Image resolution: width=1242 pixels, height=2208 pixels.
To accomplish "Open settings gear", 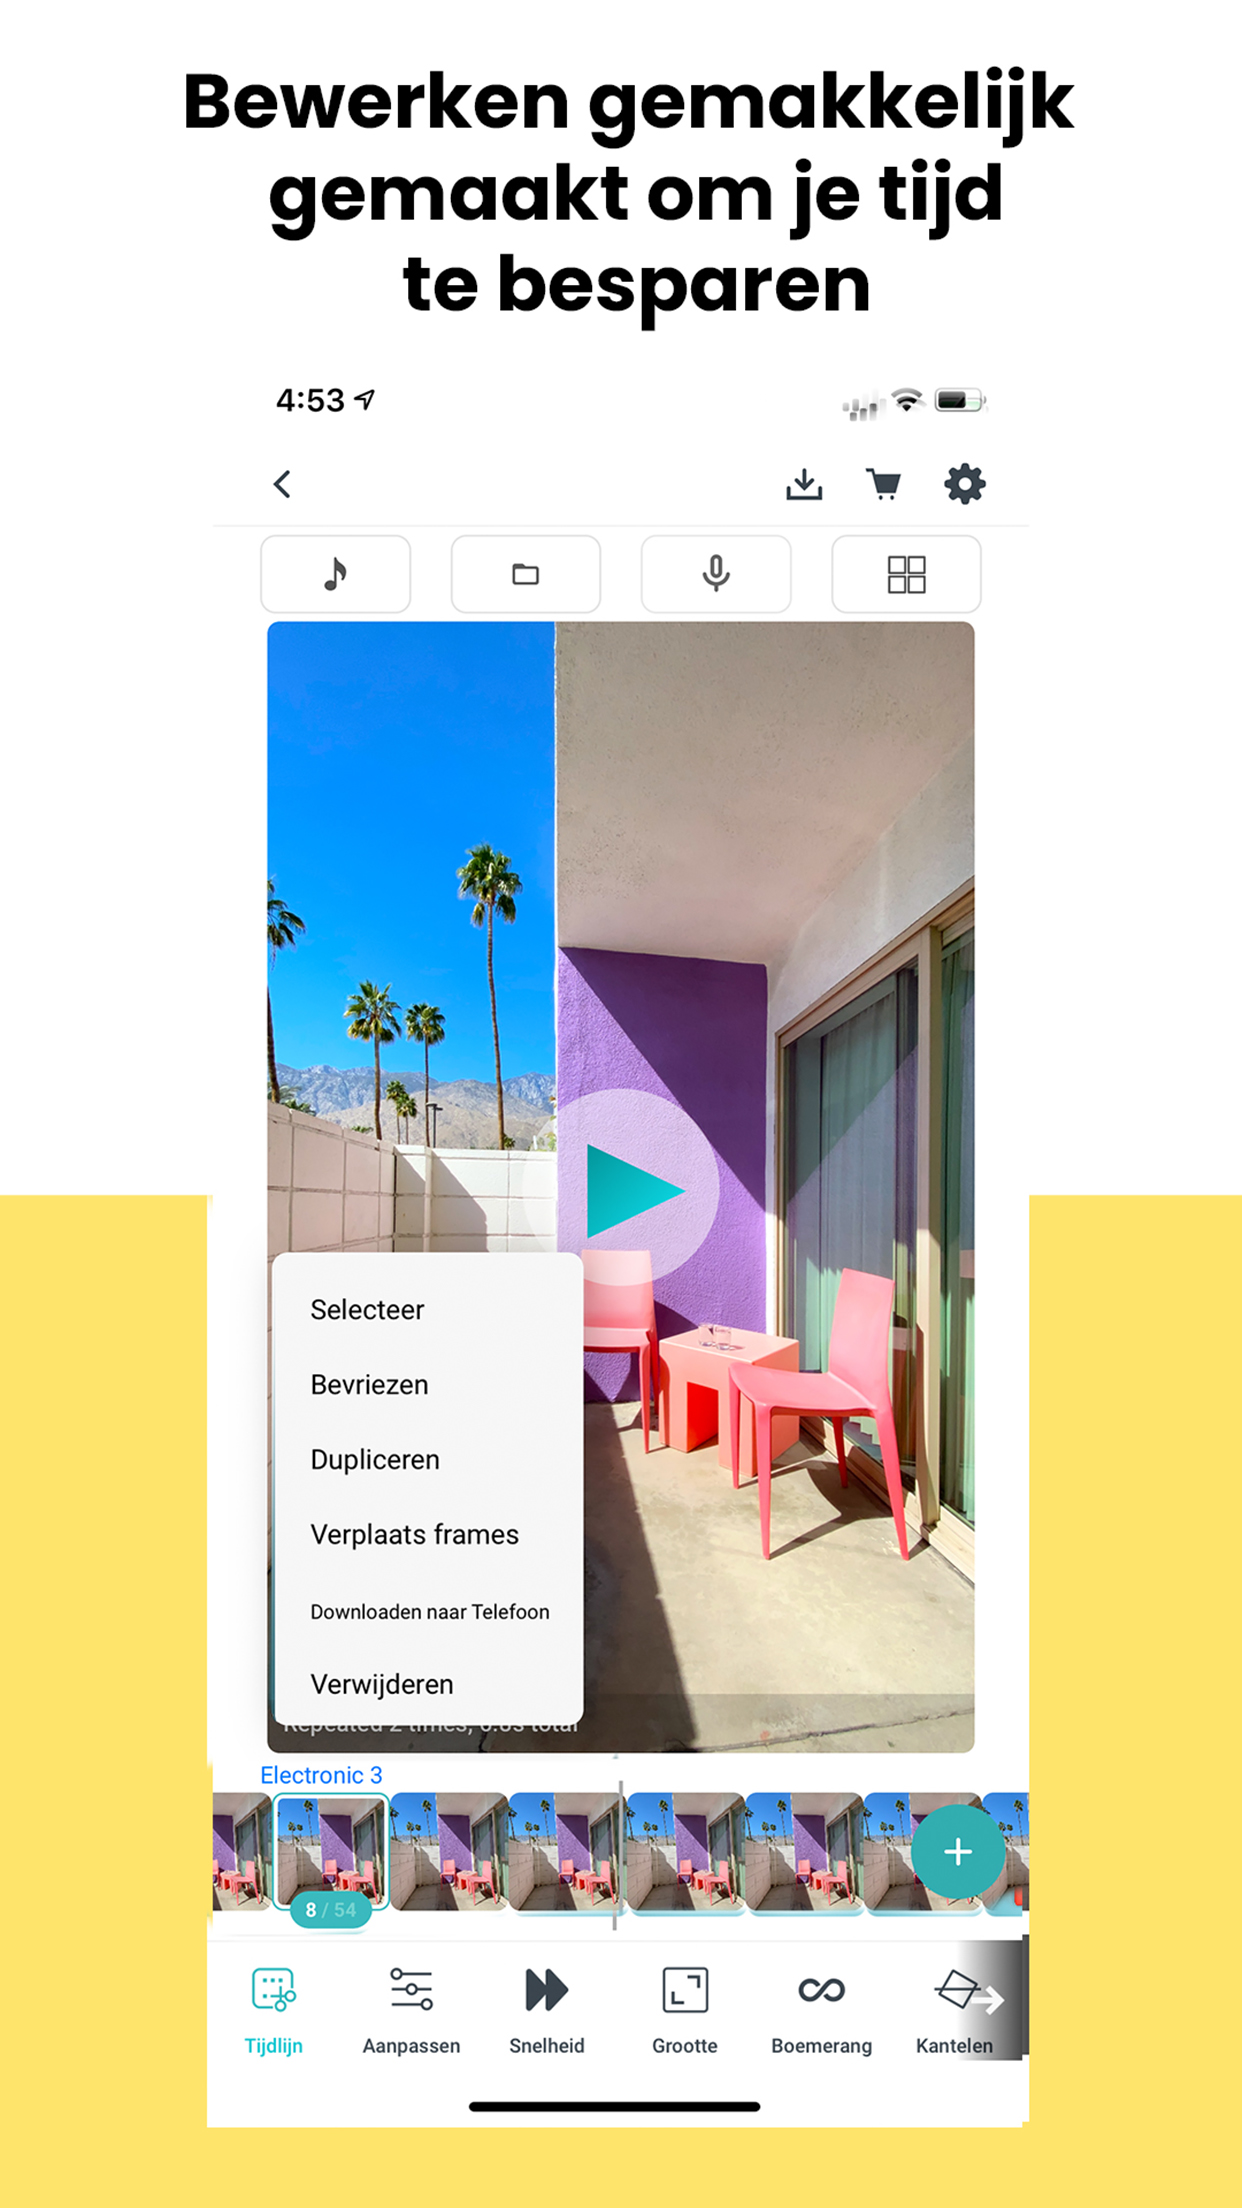I will coord(965,484).
